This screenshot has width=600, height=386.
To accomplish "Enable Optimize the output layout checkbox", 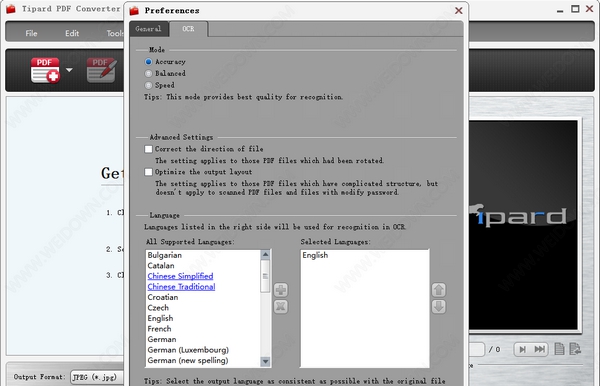I will point(148,172).
